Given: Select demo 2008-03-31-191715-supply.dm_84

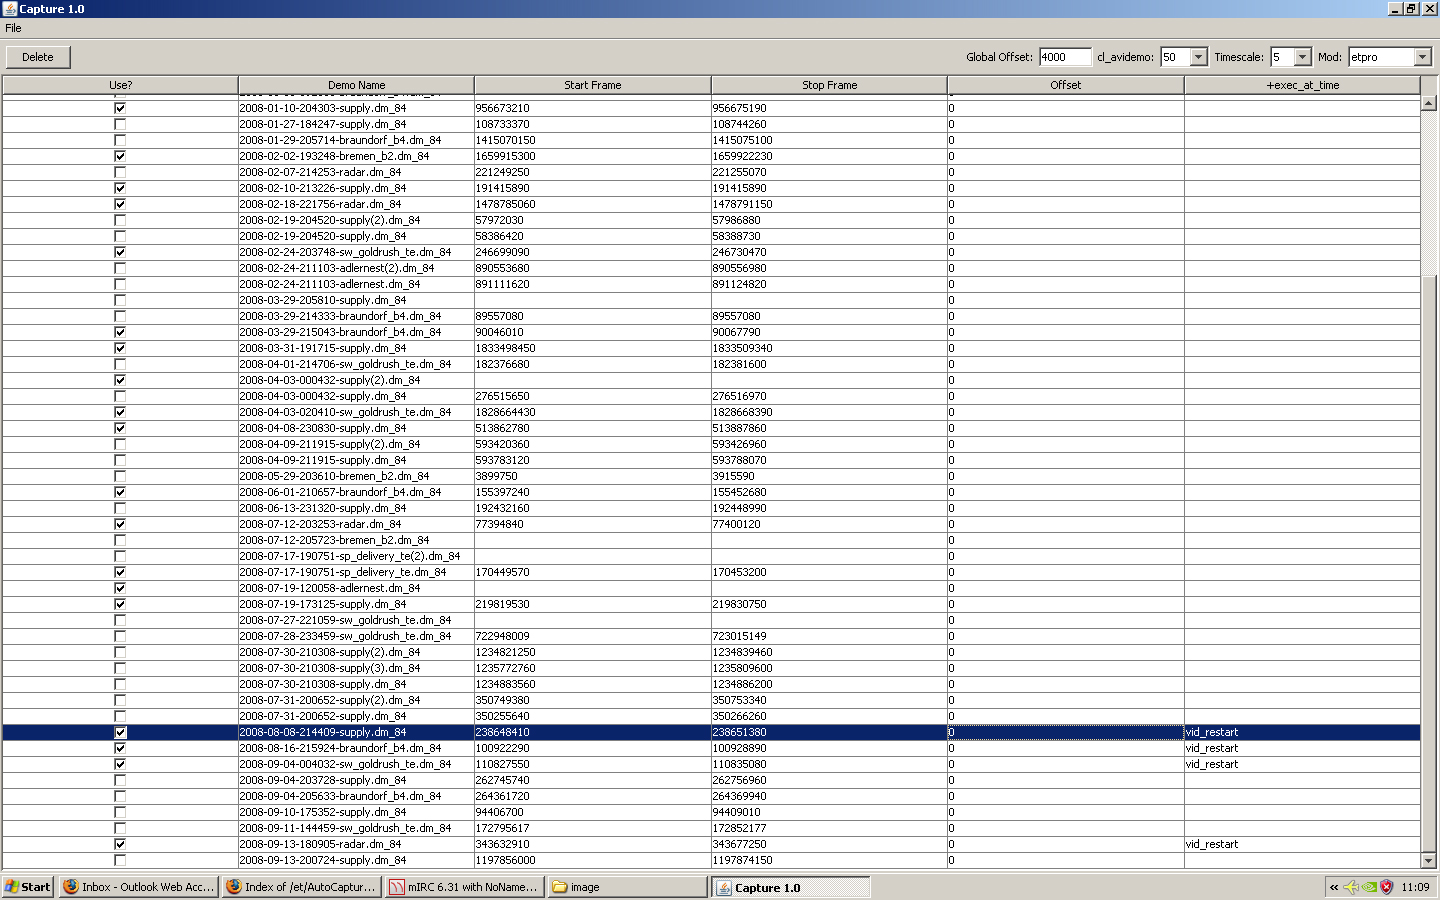Looking at the screenshot, I should (x=356, y=348).
